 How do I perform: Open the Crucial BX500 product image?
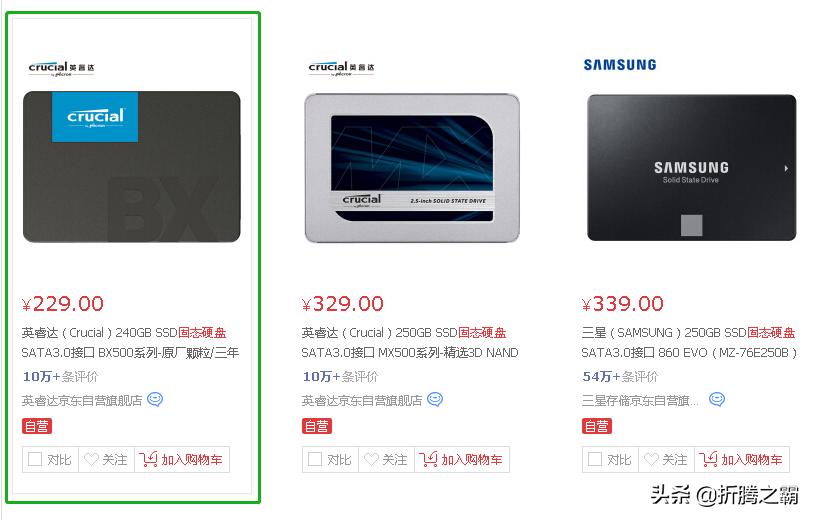(x=132, y=167)
